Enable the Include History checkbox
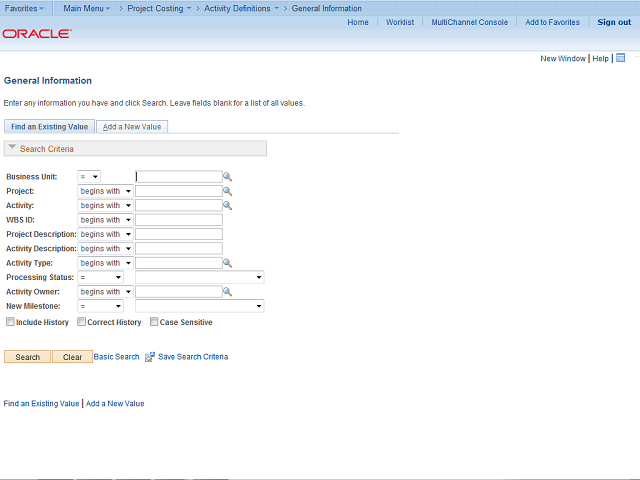Image resolution: width=640 pixels, height=480 pixels. pyautogui.click(x=10, y=322)
